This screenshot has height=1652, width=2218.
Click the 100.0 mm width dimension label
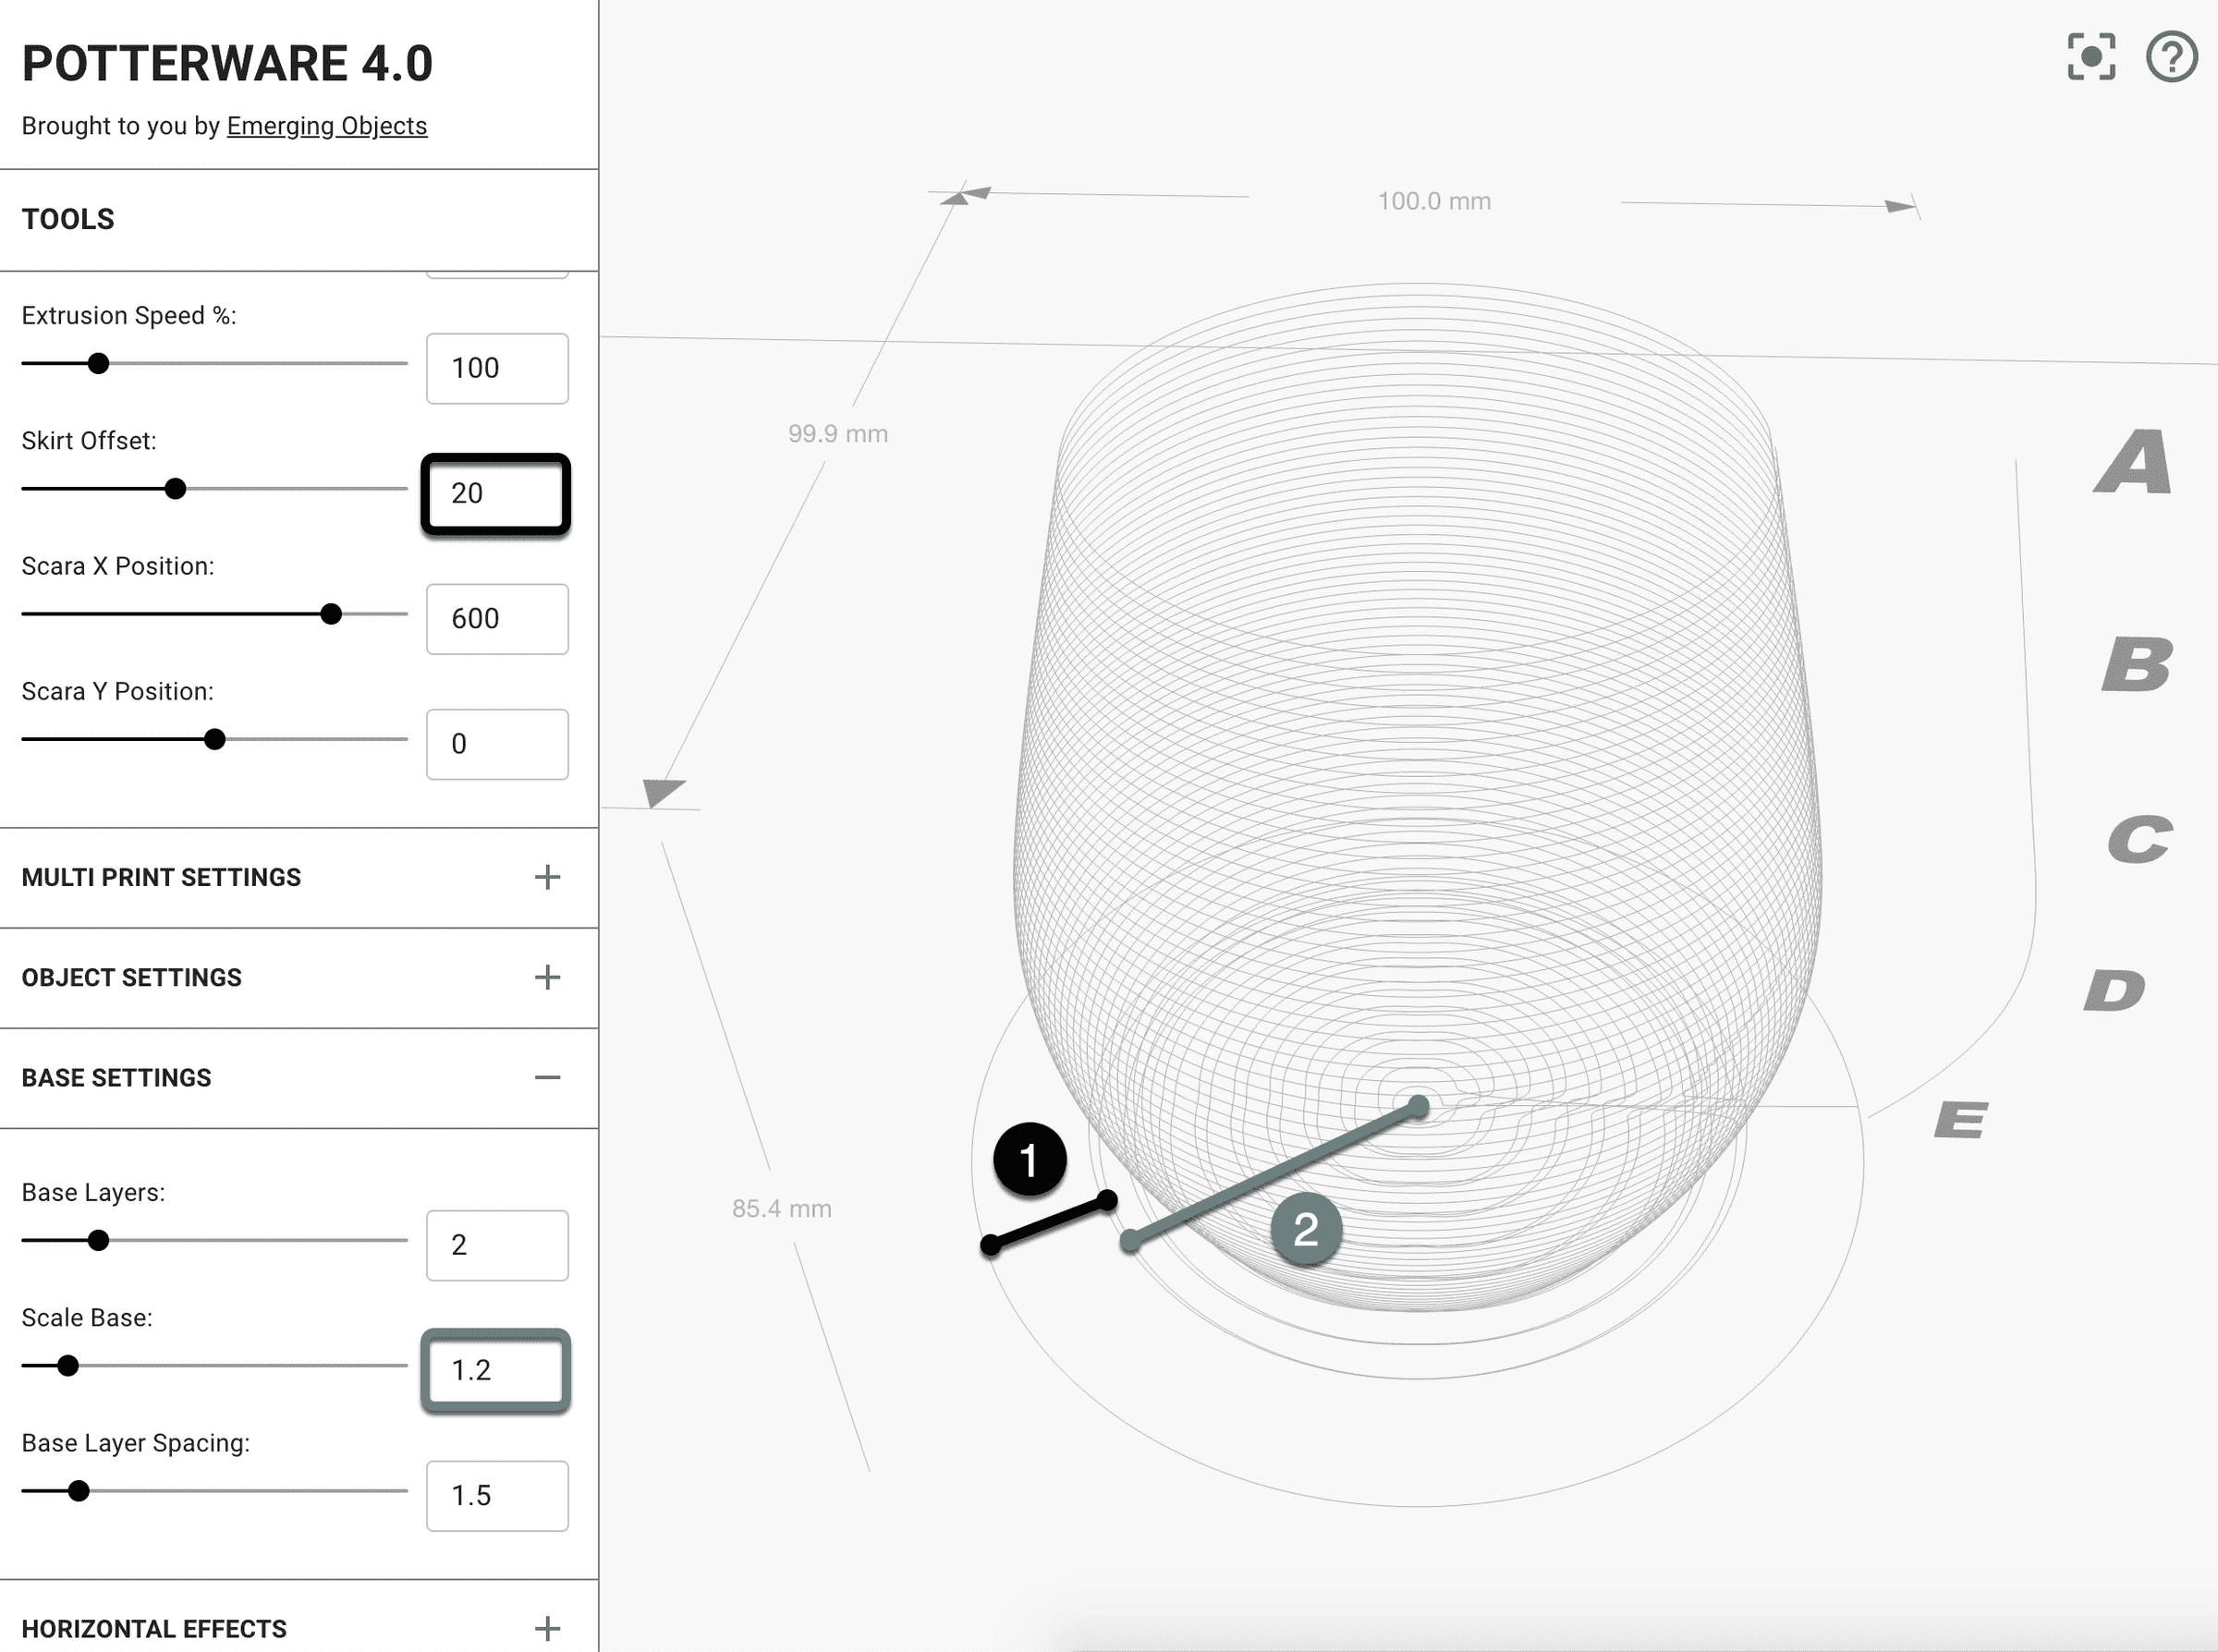click(x=1434, y=201)
